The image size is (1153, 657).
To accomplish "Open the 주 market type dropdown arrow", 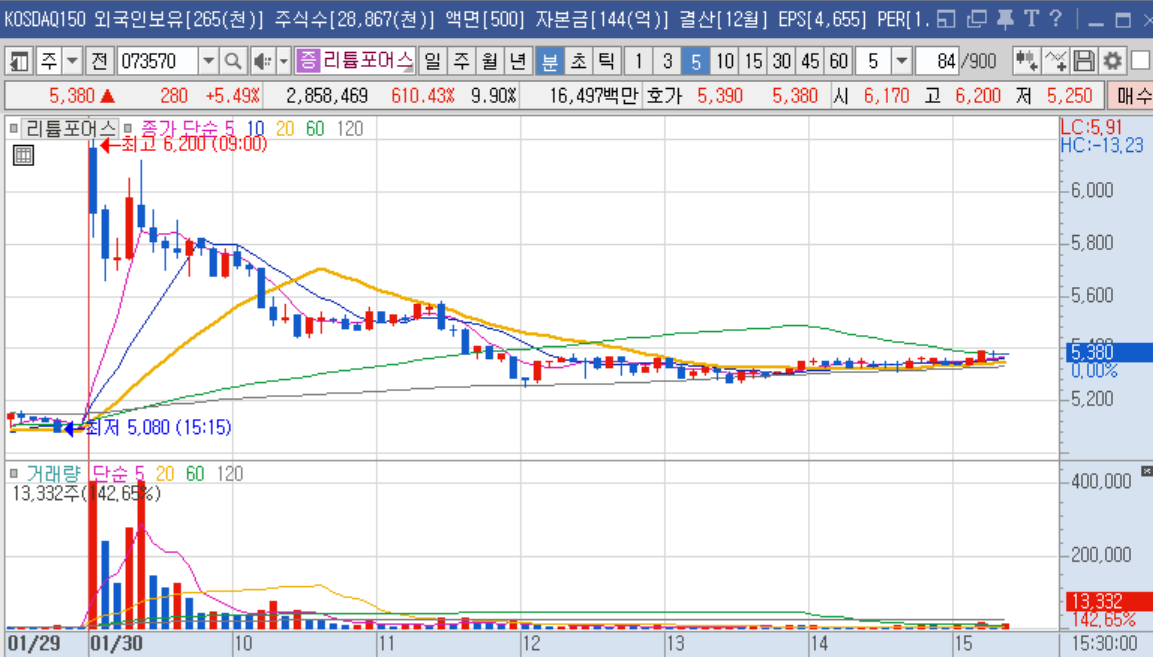I will pyautogui.click(x=72, y=61).
